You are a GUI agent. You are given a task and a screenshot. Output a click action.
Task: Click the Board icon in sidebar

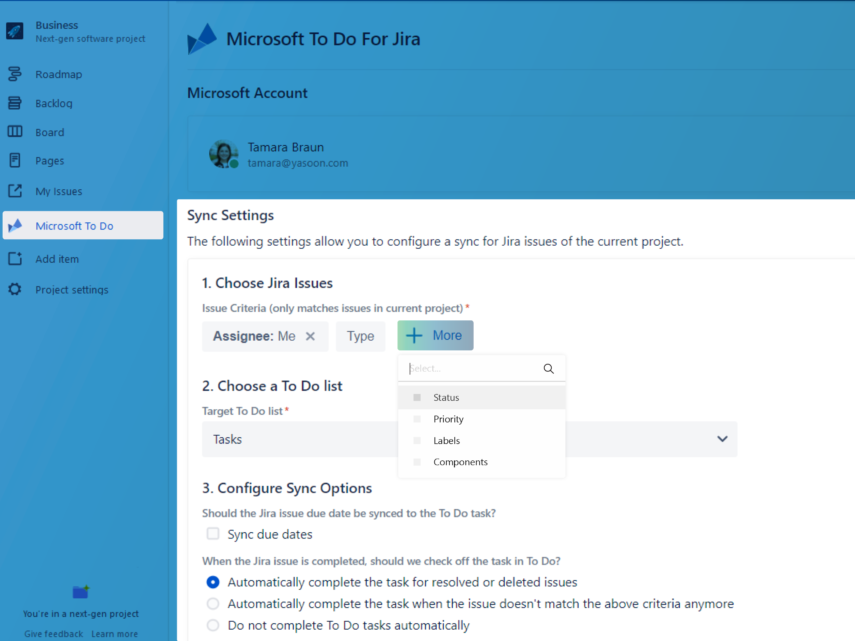click(x=15, y=131)
